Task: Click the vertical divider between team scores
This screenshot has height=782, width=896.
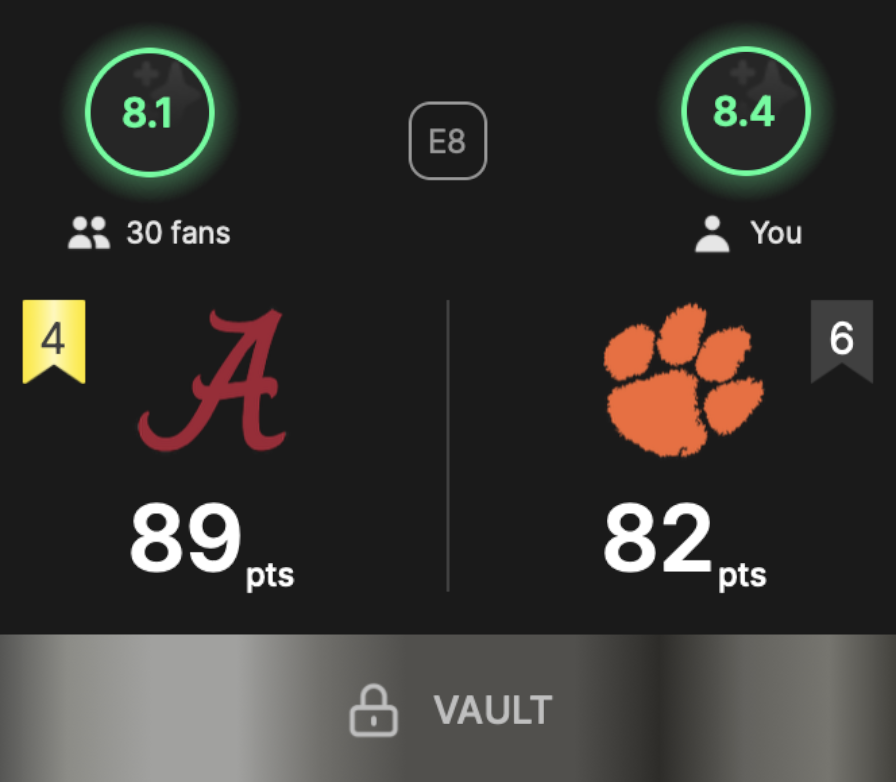Action: tap(448, 446)
